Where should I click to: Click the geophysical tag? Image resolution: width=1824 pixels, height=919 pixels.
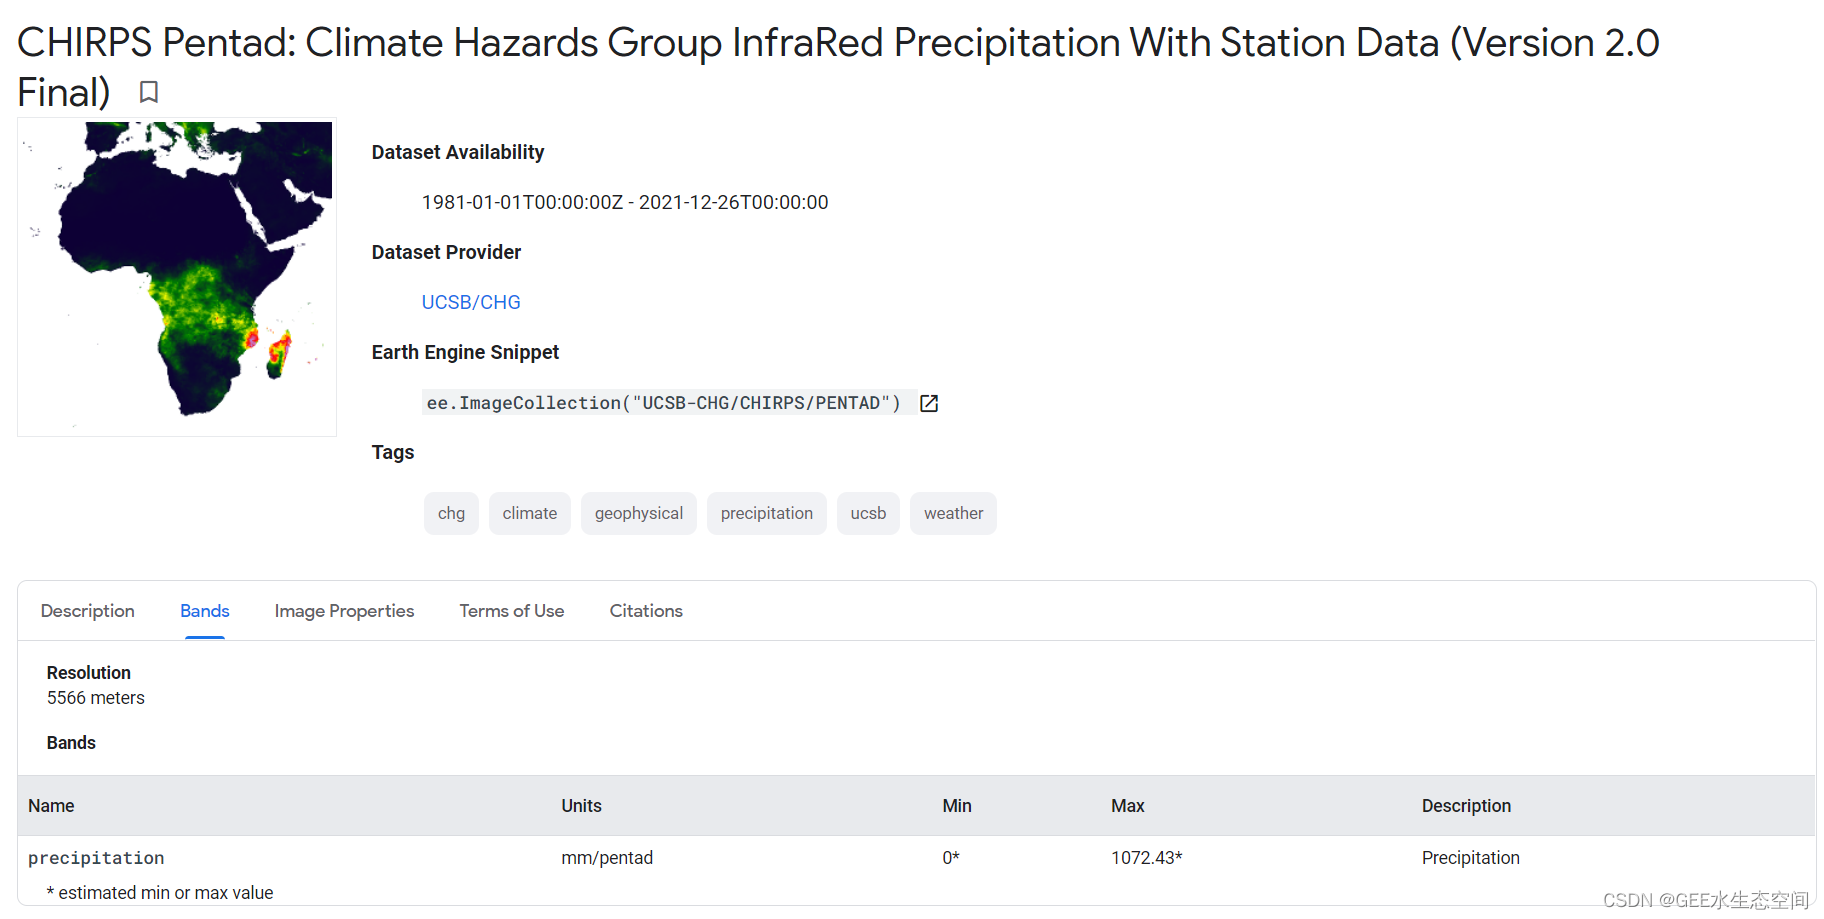point(638,513)
